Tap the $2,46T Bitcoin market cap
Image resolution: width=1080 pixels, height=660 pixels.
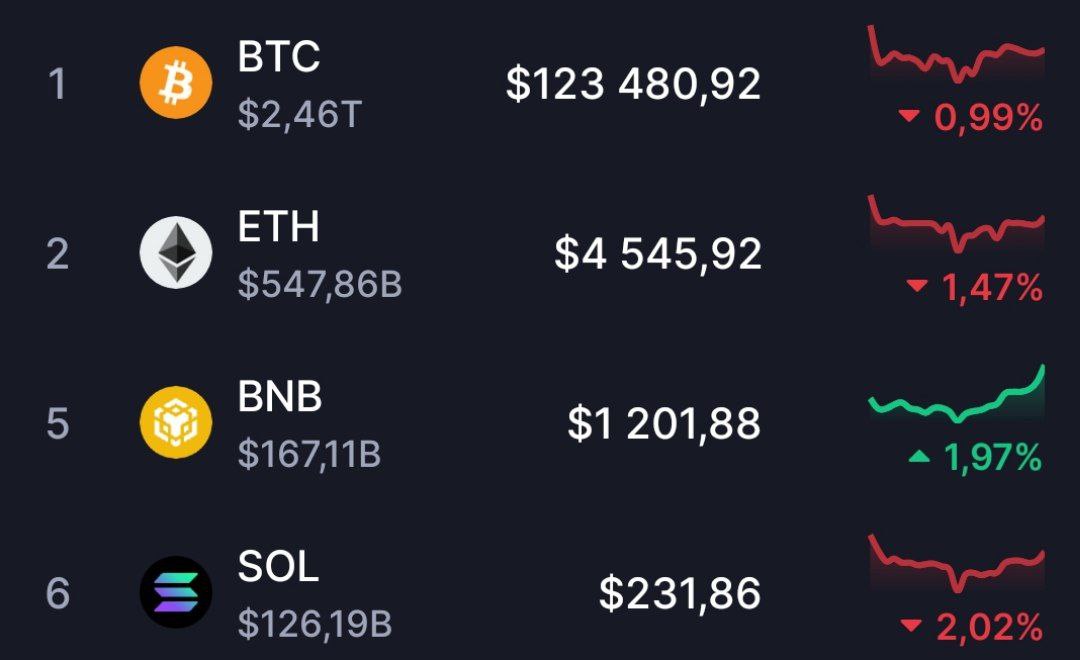299,116
